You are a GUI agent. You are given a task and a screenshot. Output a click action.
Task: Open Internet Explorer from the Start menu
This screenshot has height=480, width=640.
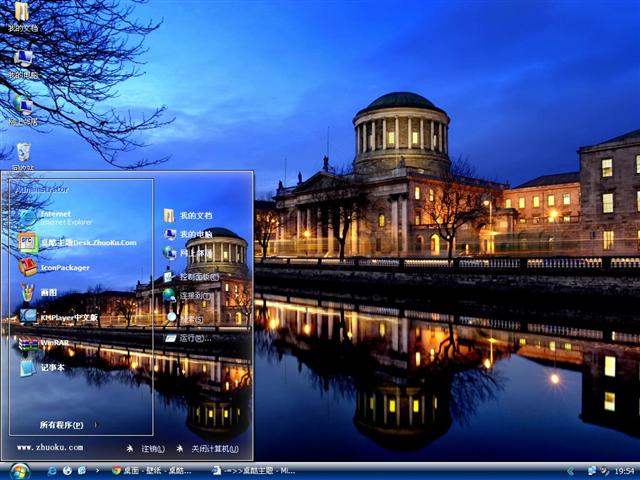(x=55, y=217)
